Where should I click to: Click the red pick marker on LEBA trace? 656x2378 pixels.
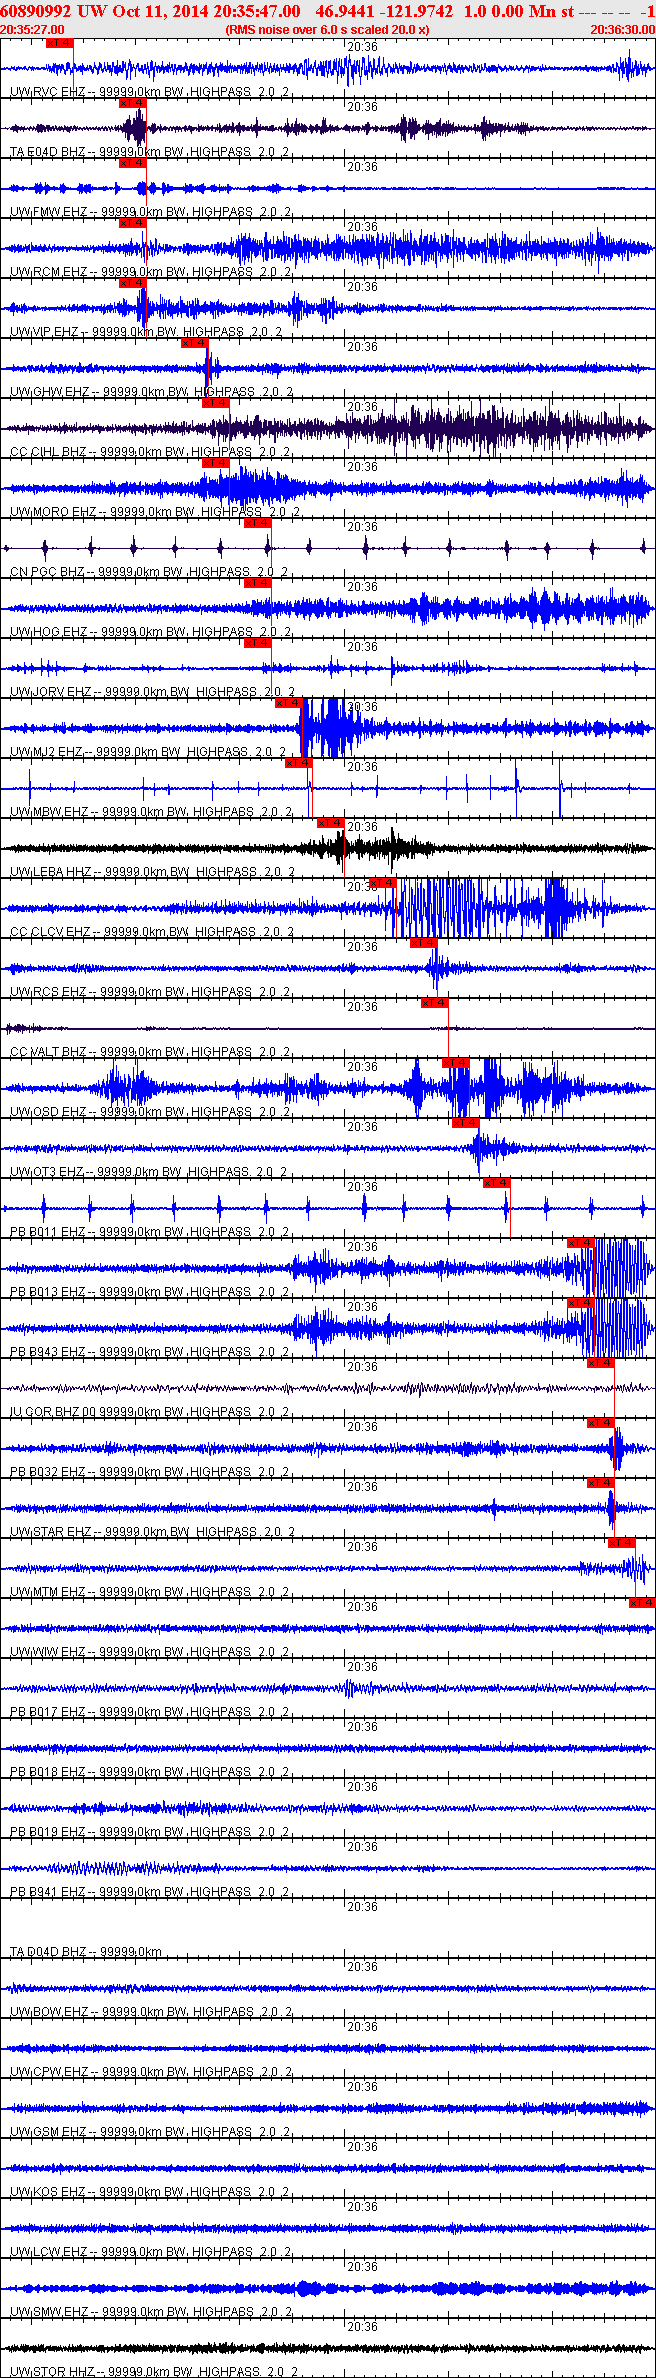pos(330,823)
